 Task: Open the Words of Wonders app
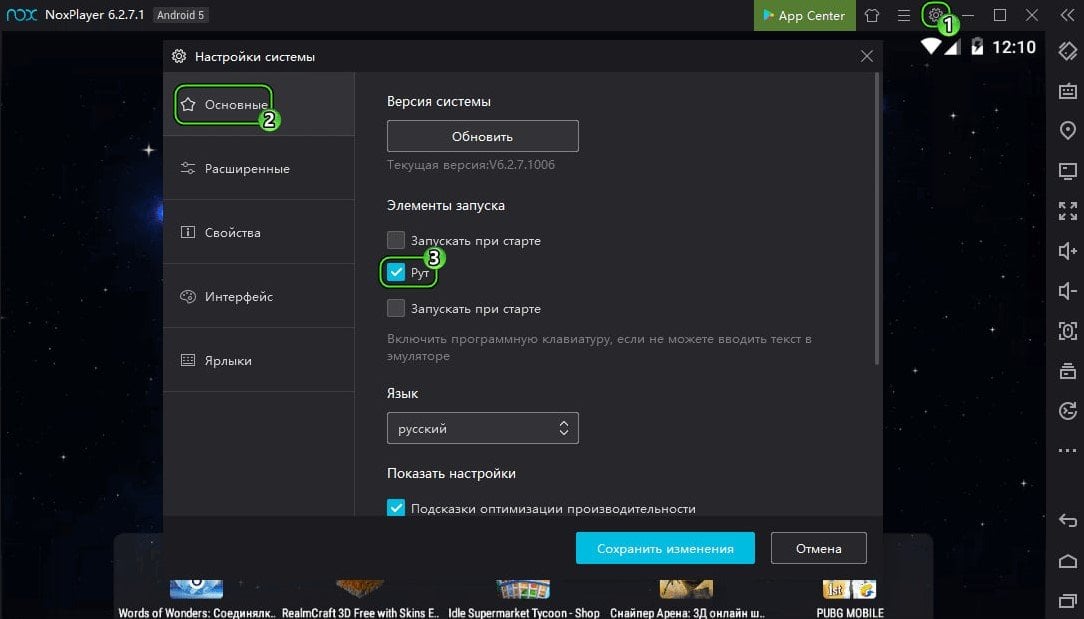(196, 600)
